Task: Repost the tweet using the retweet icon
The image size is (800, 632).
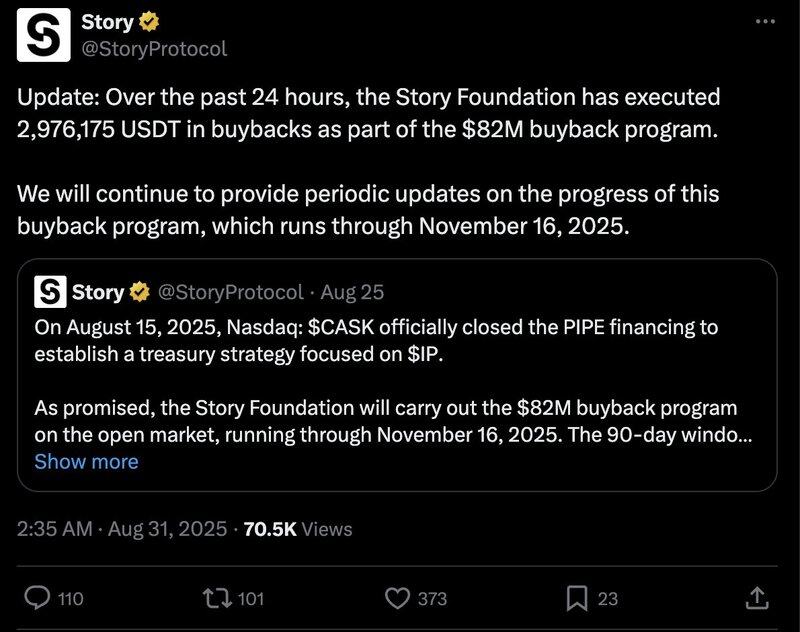Action: click(x=217, y=598)
